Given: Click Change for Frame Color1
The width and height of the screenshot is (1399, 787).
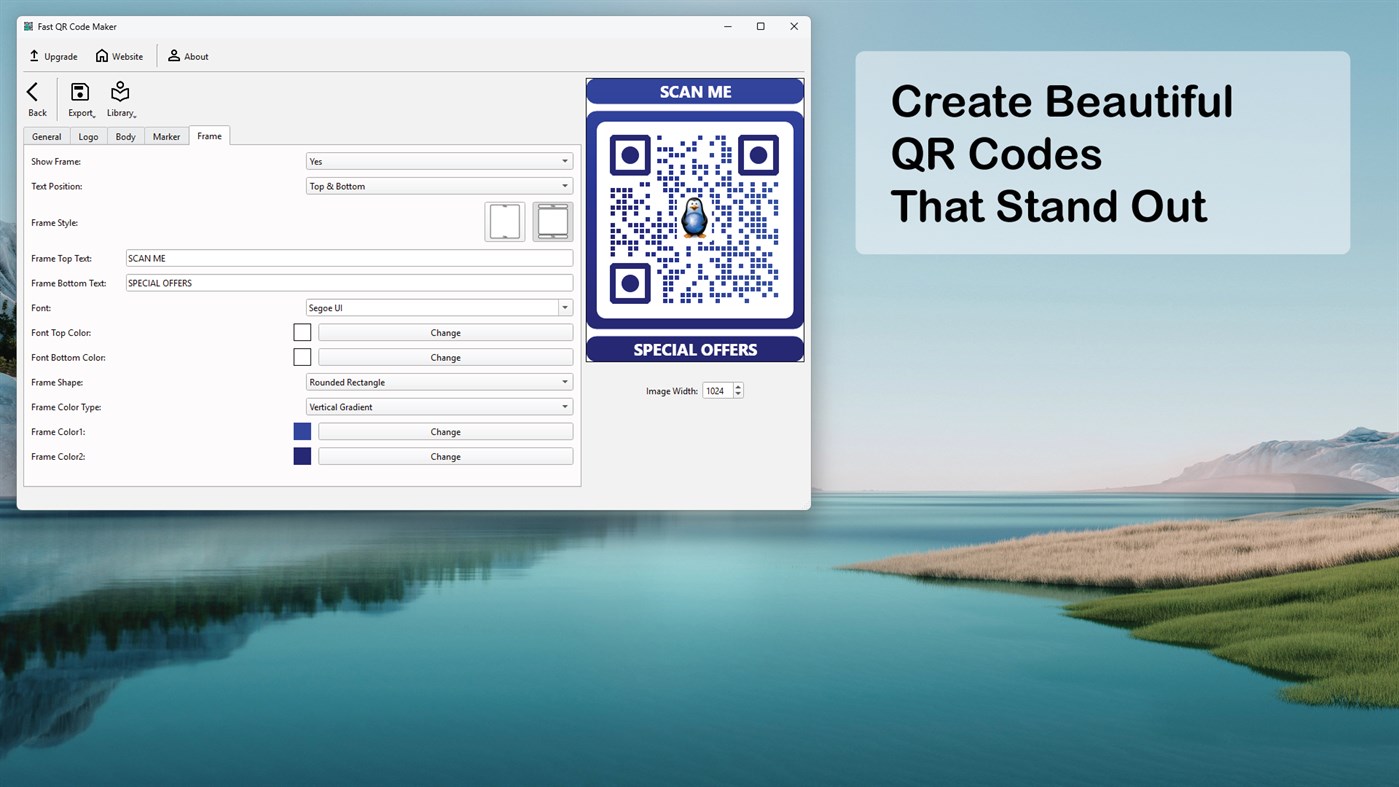Looking at the screenshot, I should pyautogui.click(x=445, y=431).
